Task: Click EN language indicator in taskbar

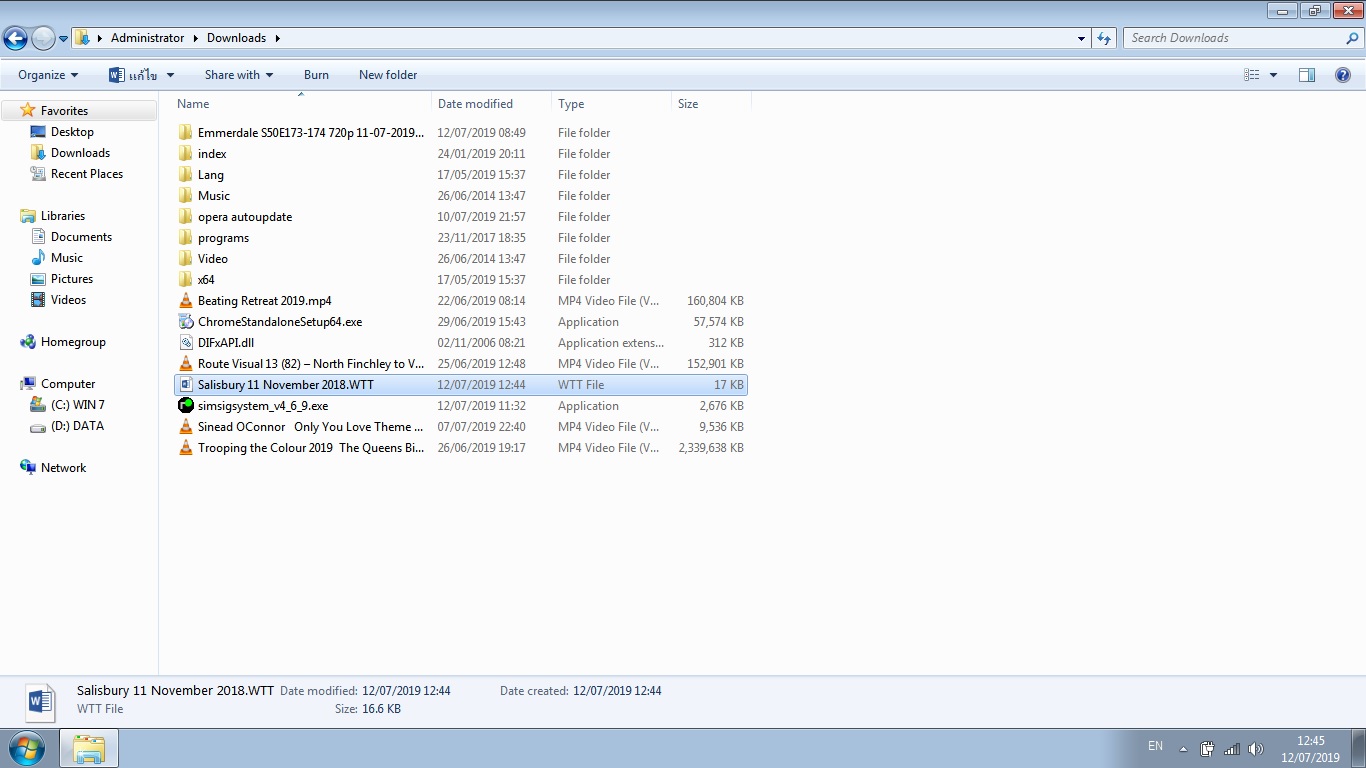Action: pyautogui.click(x=1155, y=746)
